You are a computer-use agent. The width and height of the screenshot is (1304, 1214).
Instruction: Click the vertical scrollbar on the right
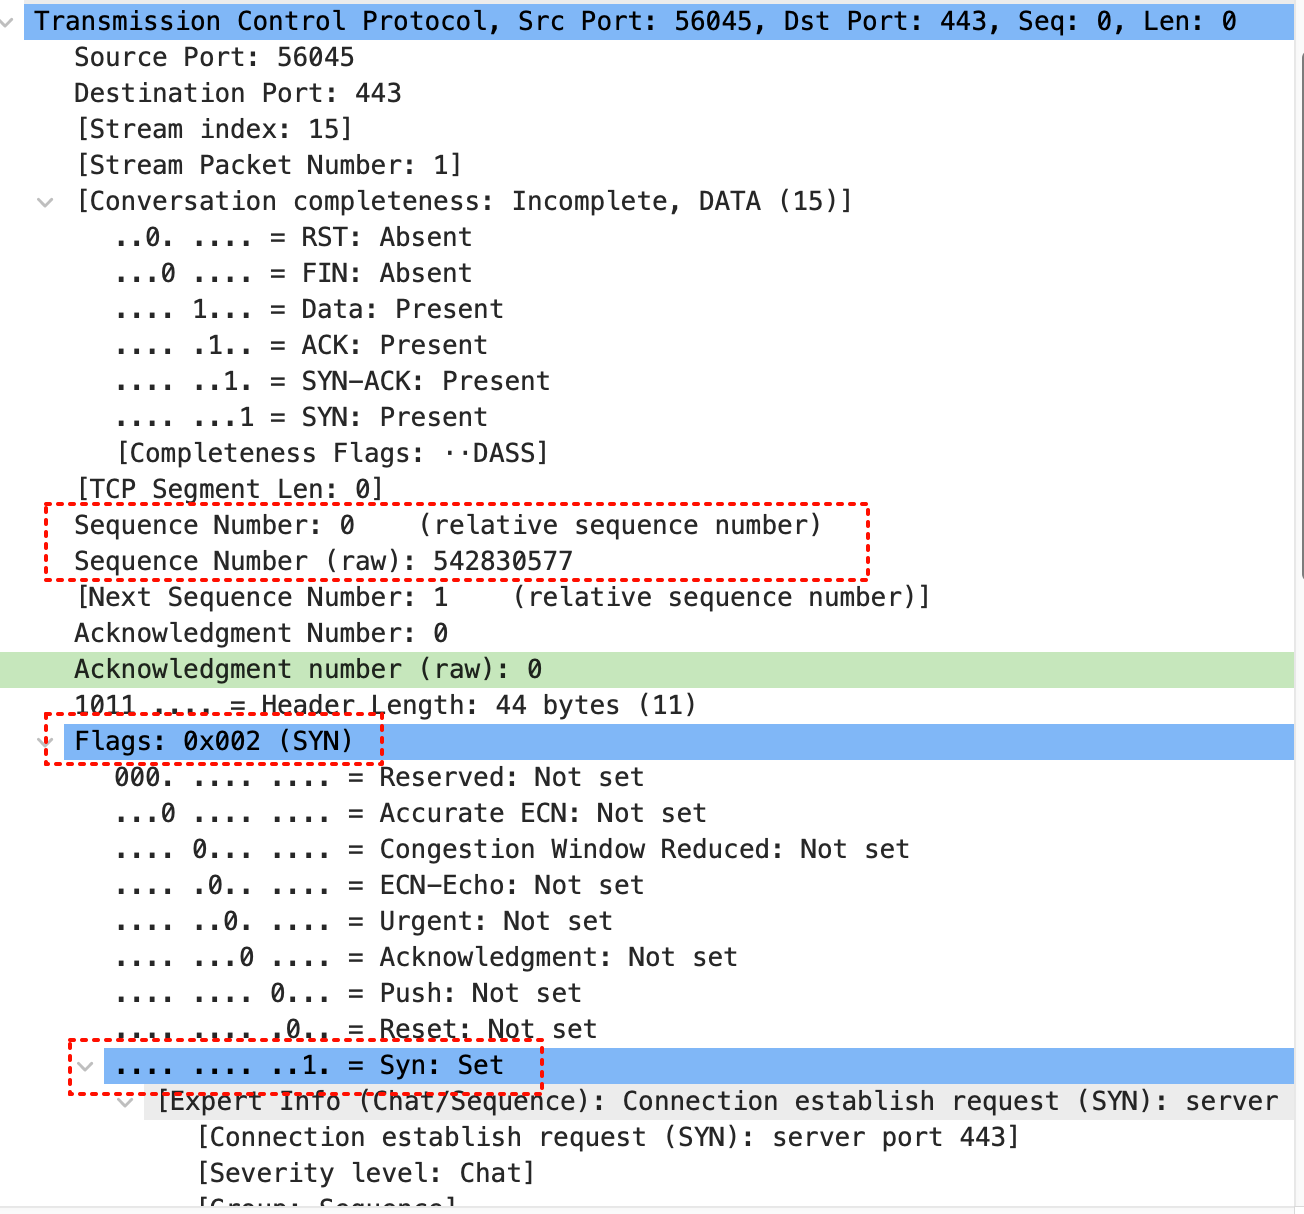pyautogui.click(x=1299, y=300)
